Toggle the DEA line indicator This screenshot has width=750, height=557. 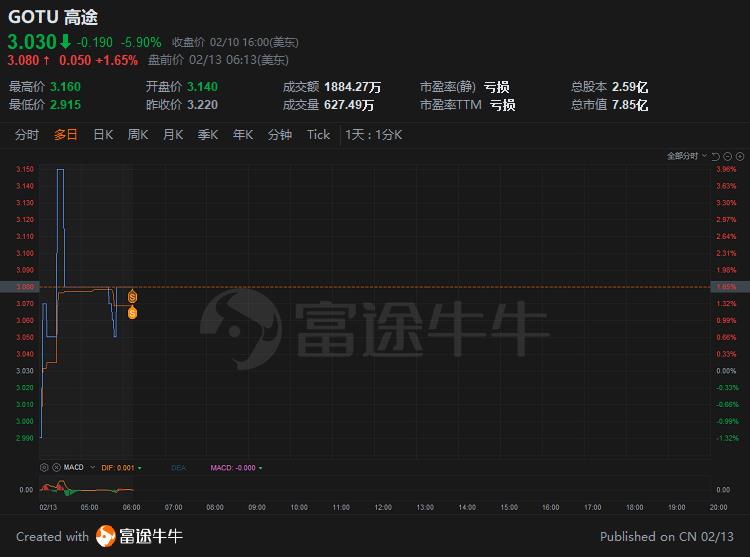point(178,468)
